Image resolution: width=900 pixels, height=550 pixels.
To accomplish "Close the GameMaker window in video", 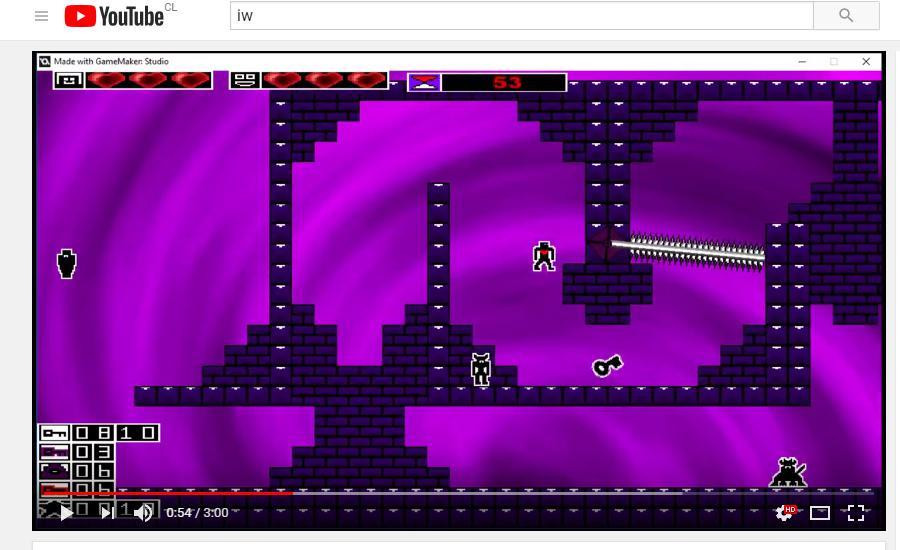I will point(866,61).
